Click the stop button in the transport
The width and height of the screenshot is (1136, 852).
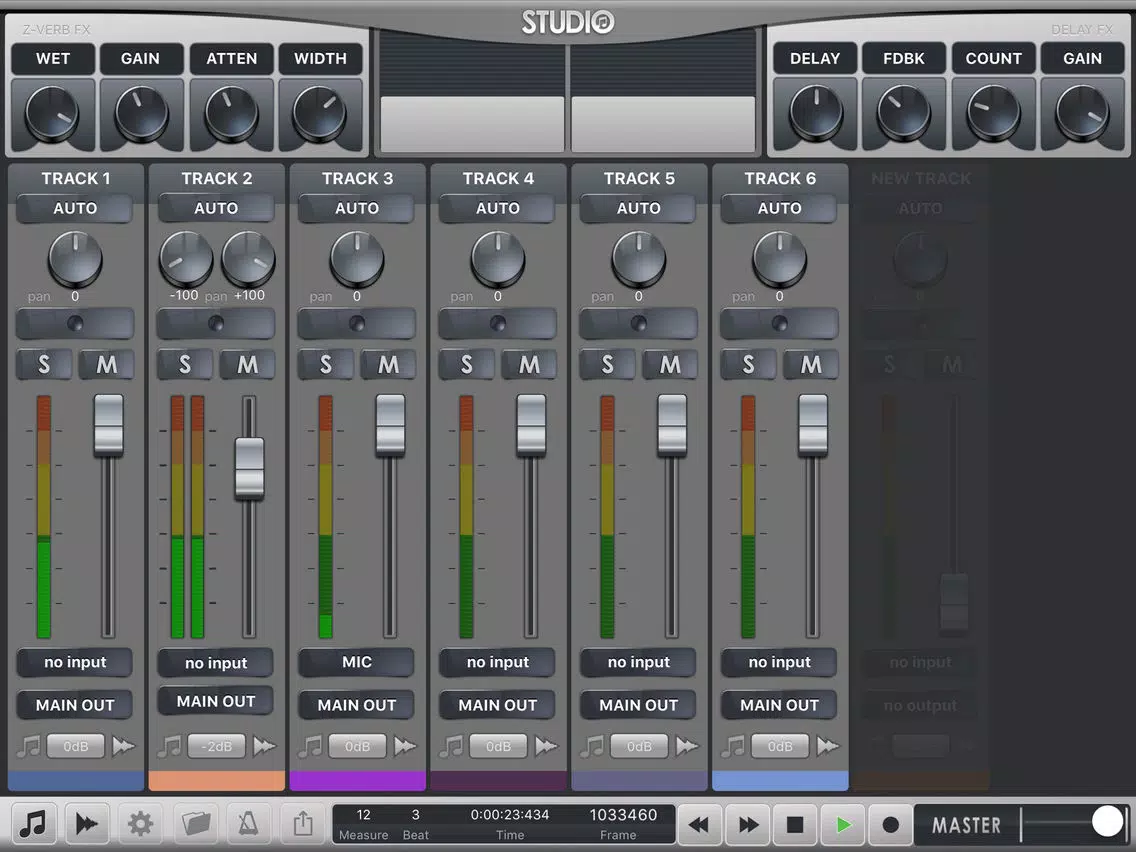(x=795, y=824)
